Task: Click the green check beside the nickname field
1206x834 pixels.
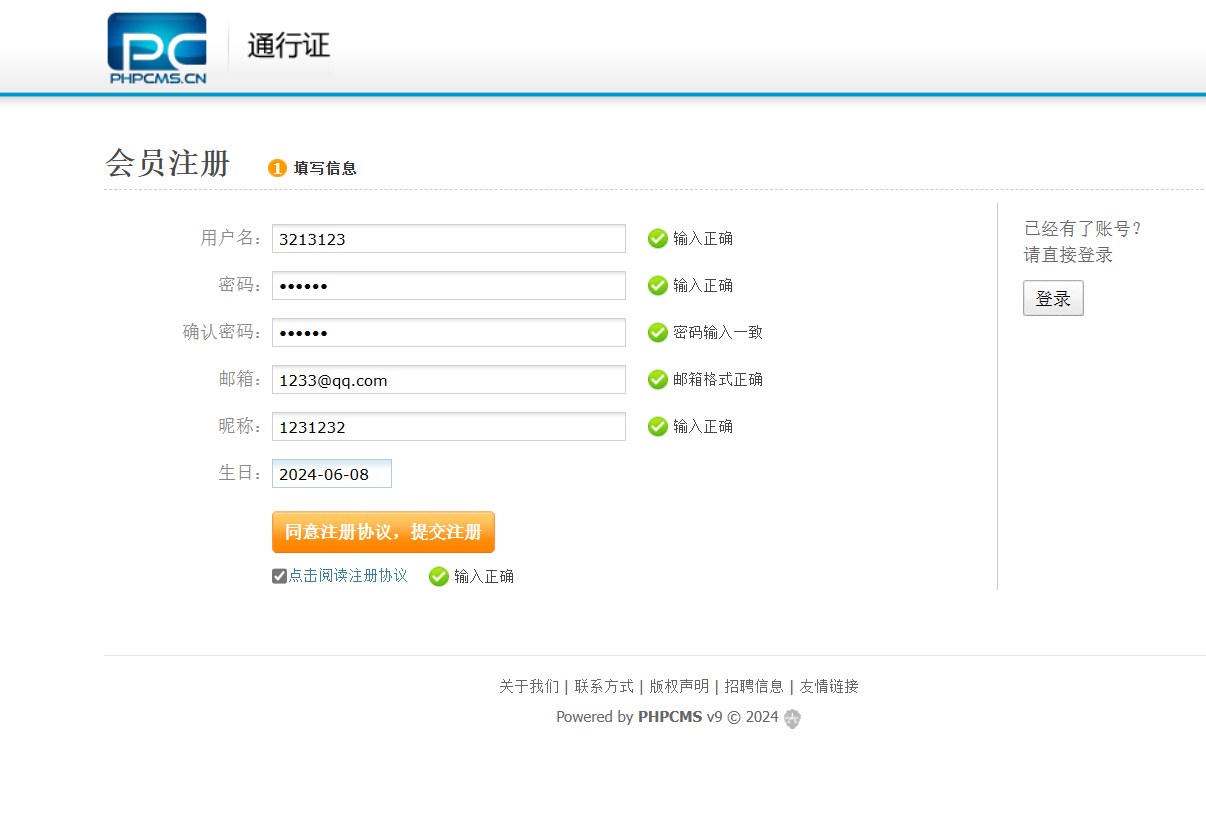Action: (x=658, y=426)
